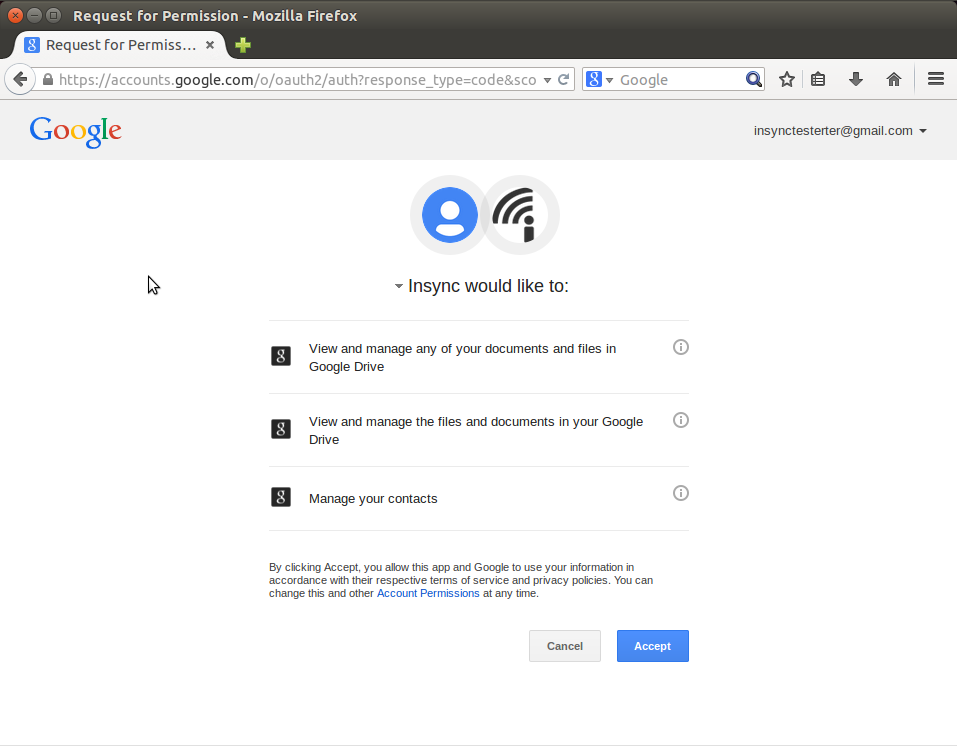Reload the page with the refresh icon
The image size is (957, 746).
pyautogui.click(x=564, y=79)
